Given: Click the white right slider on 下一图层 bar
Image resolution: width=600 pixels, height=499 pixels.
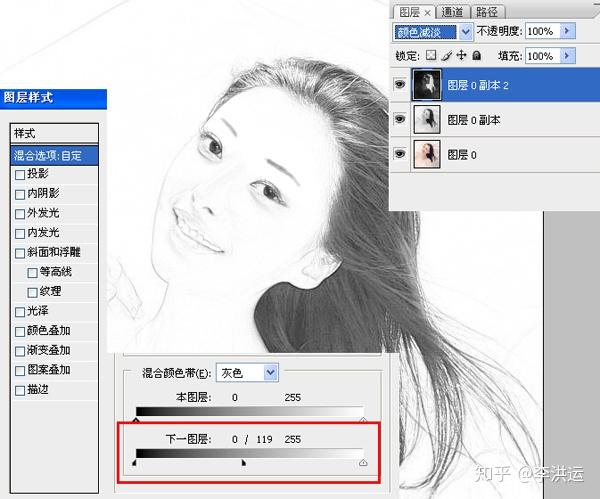Looking at the screenshot, I should pyautogui.click(x=363, y=463).
